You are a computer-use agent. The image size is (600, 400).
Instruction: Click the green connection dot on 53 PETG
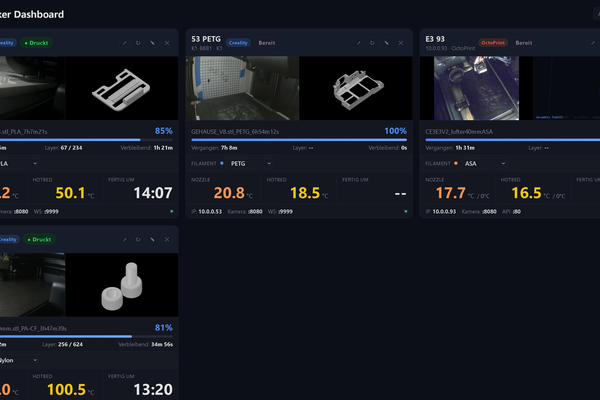coord(406,211)
